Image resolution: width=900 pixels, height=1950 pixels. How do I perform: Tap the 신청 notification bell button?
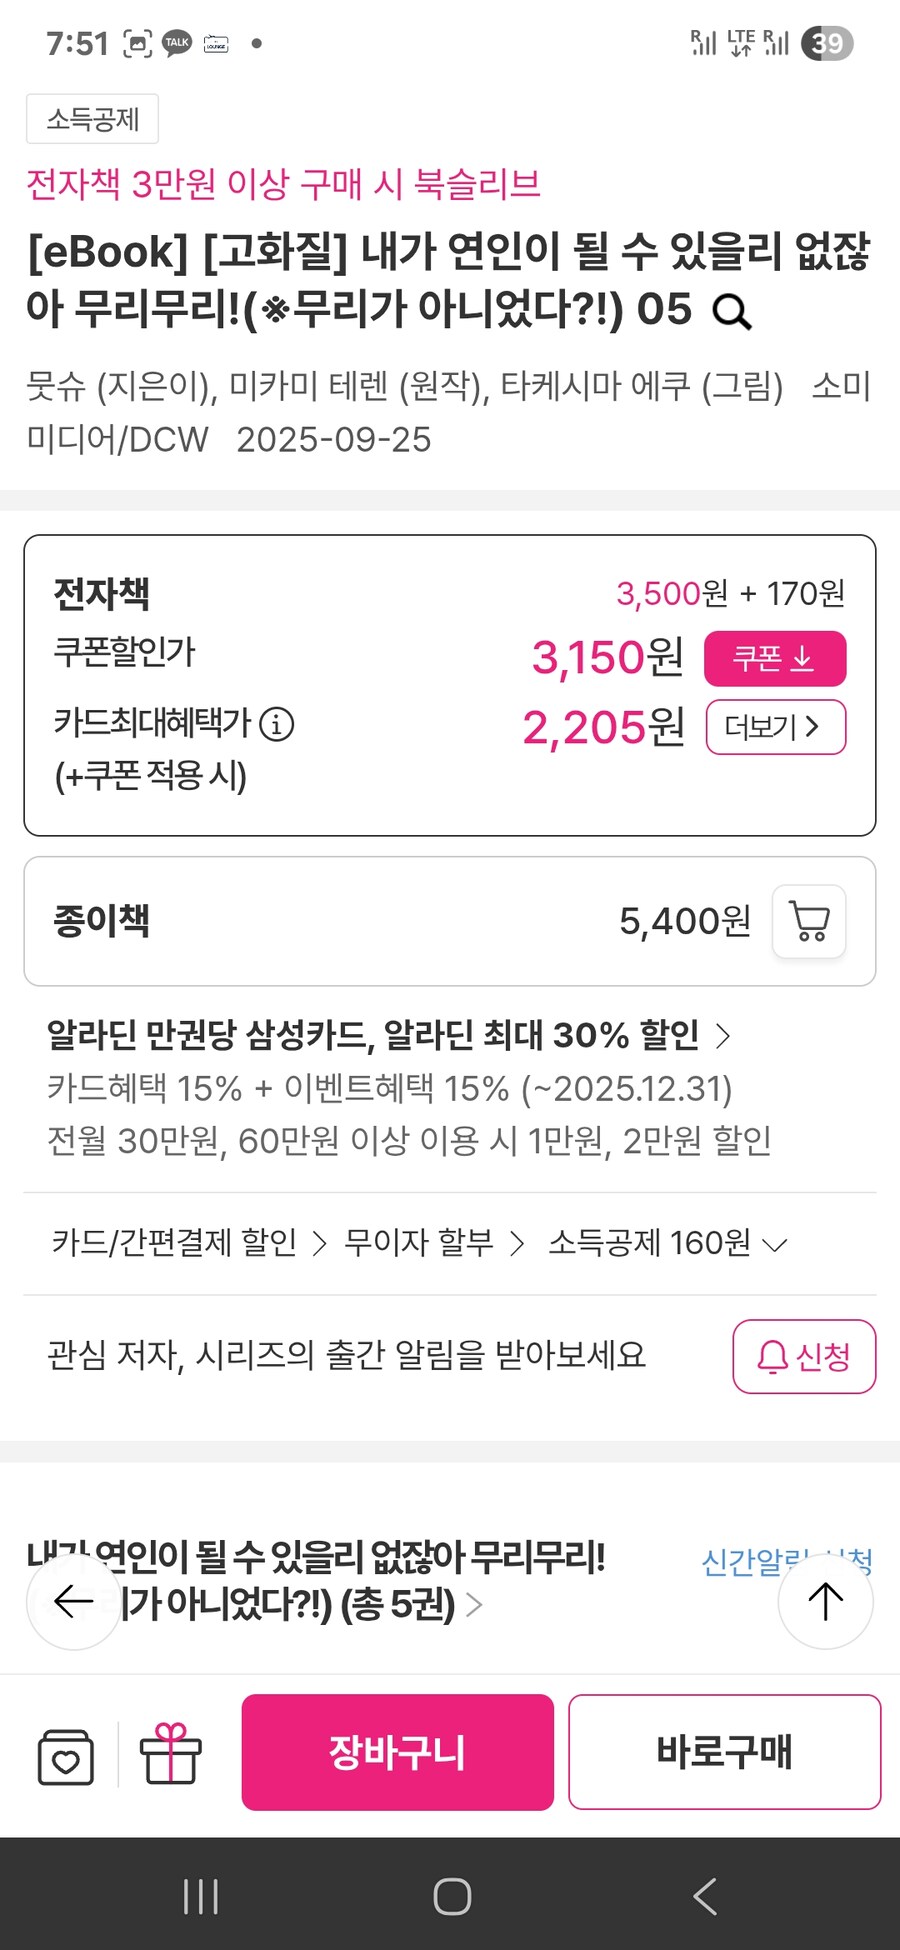pyautogui.click(x=804, y=1356)
